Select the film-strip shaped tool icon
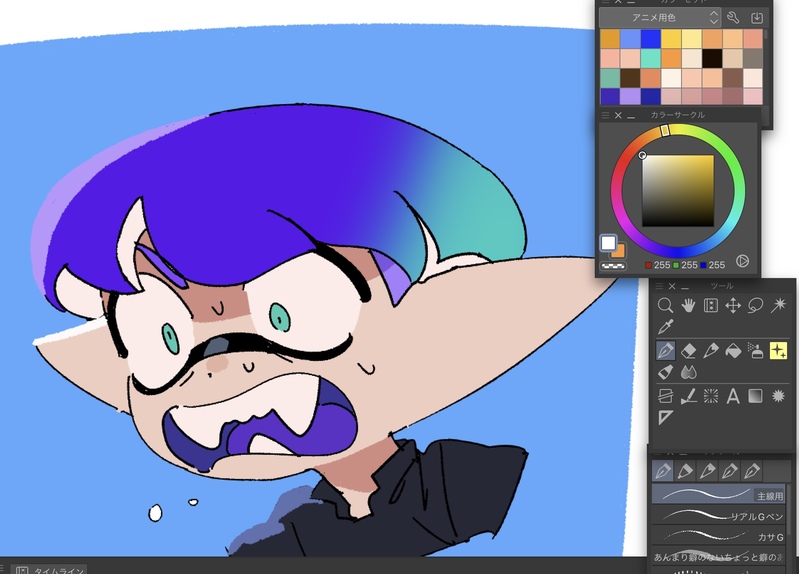This screenshot has height=574, width=799. 710,305
